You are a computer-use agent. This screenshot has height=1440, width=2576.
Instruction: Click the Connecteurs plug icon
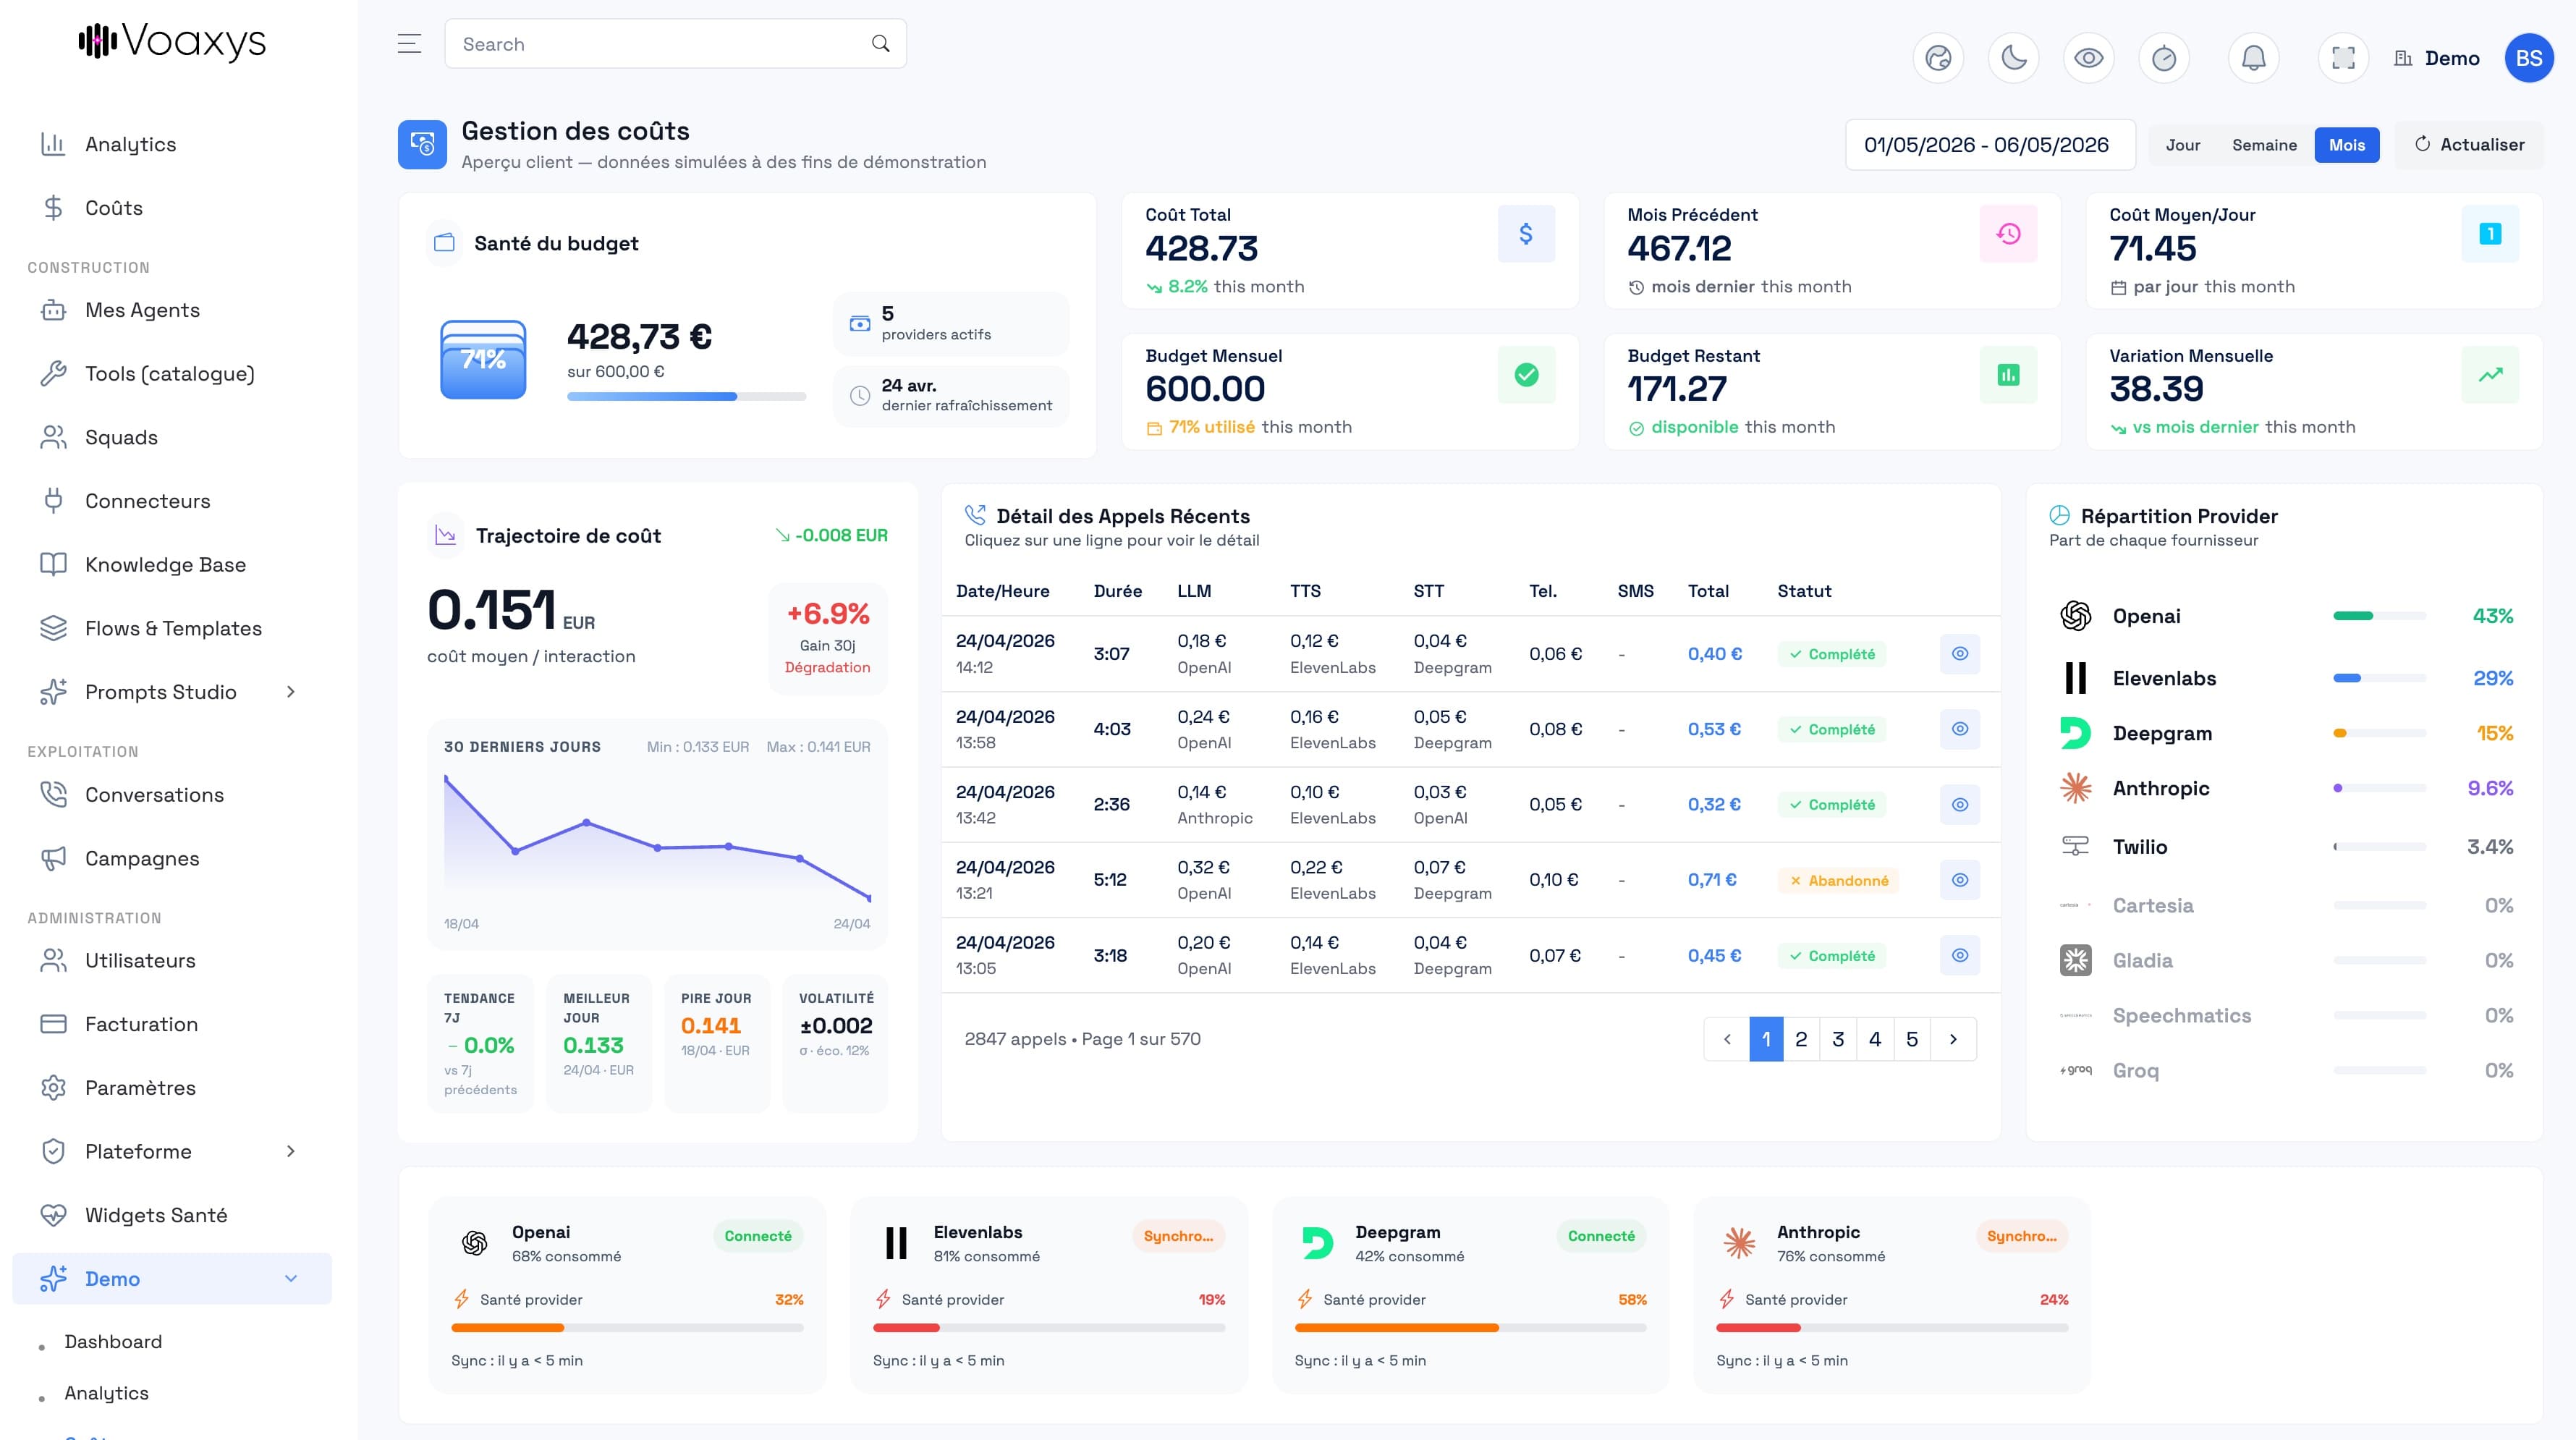[x=53, y=501]
